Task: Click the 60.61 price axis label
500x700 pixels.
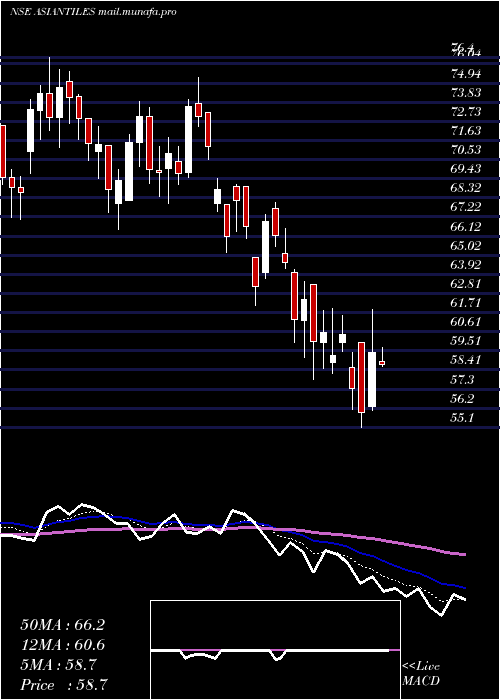Action: pos(466,321)
